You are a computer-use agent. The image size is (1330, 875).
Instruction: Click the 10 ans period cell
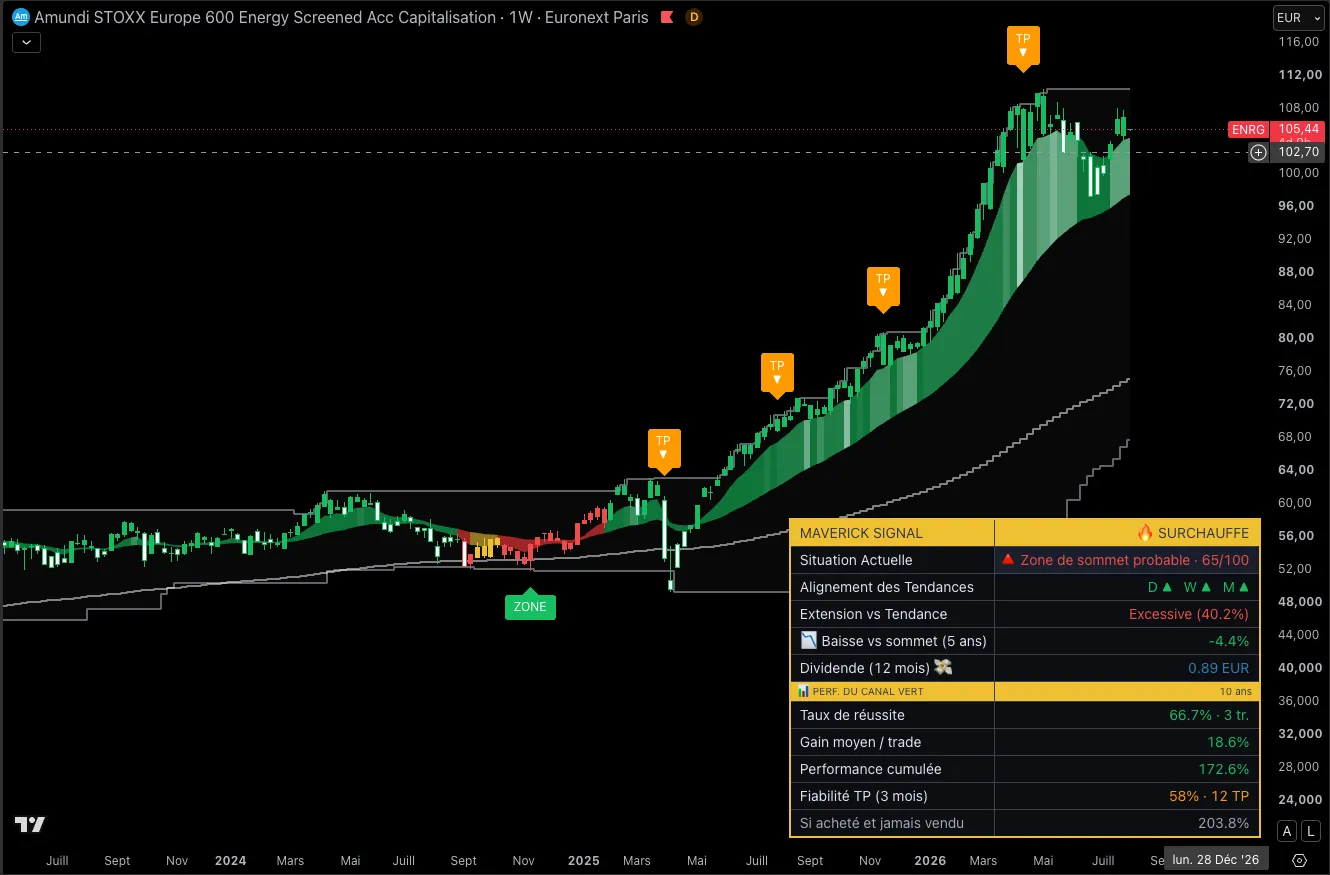(x=1235, y=691)
